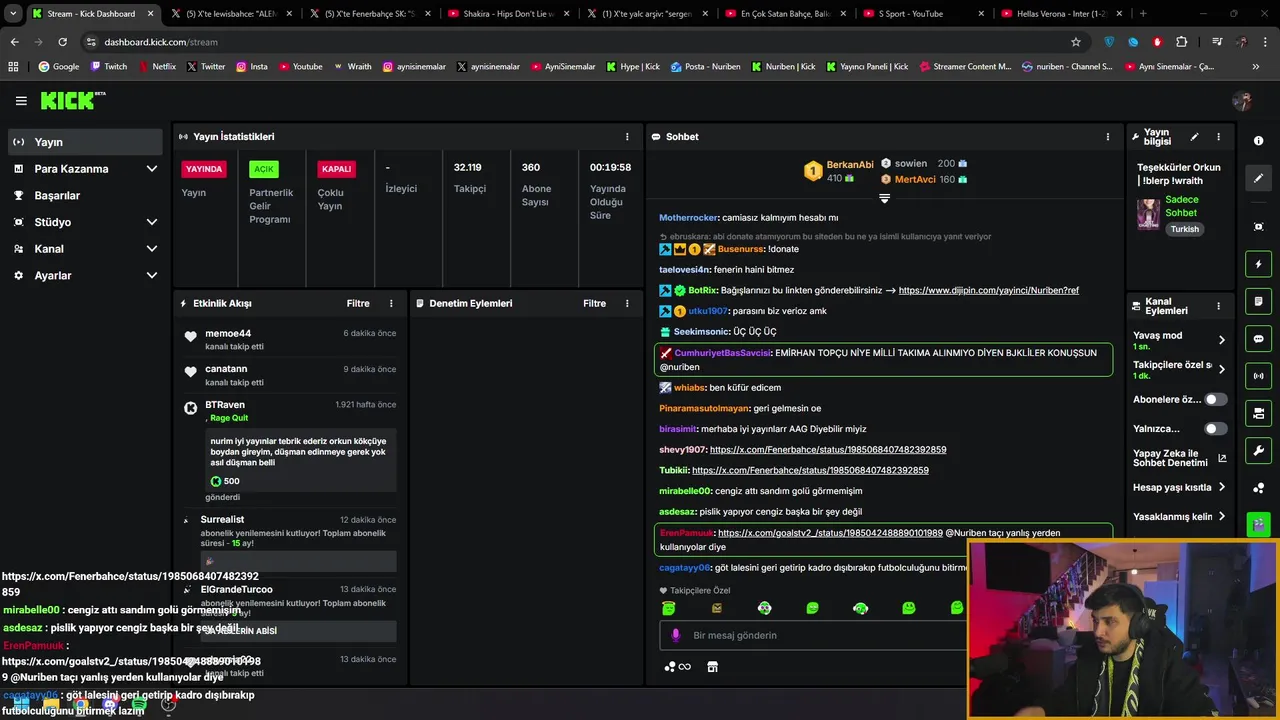Open Yapay Zeka ile Sohbet Denetimi link
1280x720 pixels.
pyautogui.click(x=1179, y=458)
